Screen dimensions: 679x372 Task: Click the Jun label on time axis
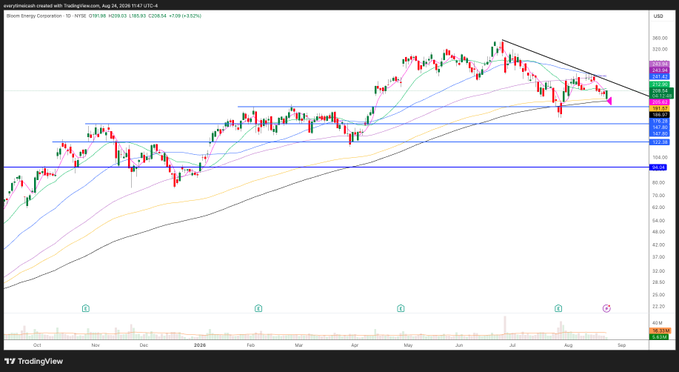point(459,345)
